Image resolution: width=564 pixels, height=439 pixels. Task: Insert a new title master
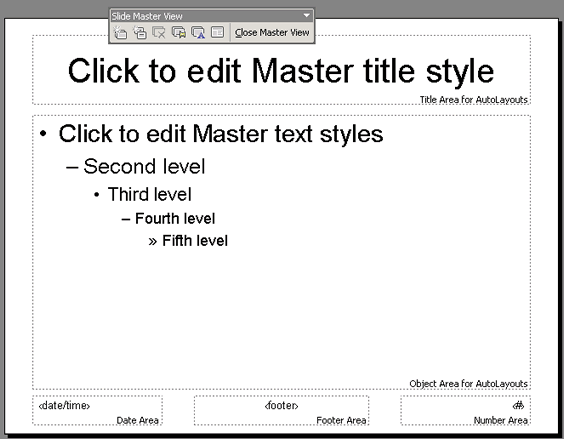coord(140,33)
